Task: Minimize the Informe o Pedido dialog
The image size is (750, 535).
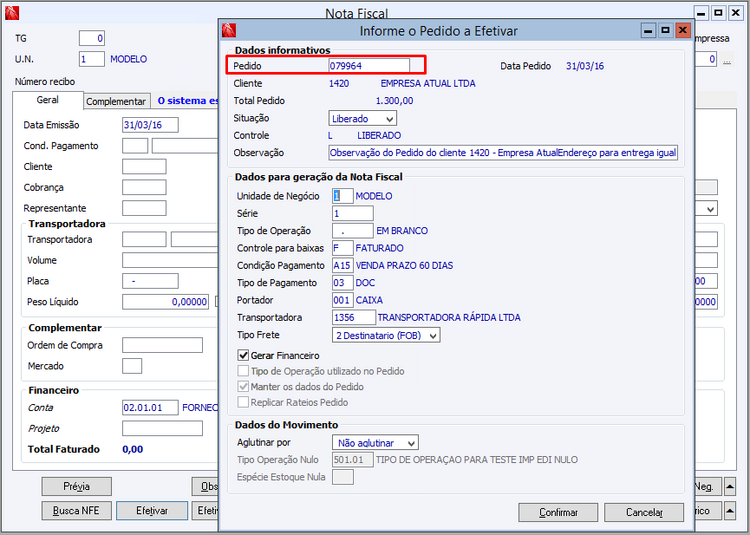Action: pos(648,31)
